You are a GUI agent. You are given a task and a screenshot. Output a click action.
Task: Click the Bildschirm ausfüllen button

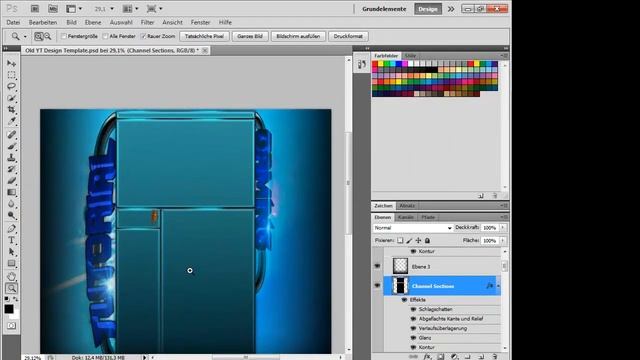point(298,36)
